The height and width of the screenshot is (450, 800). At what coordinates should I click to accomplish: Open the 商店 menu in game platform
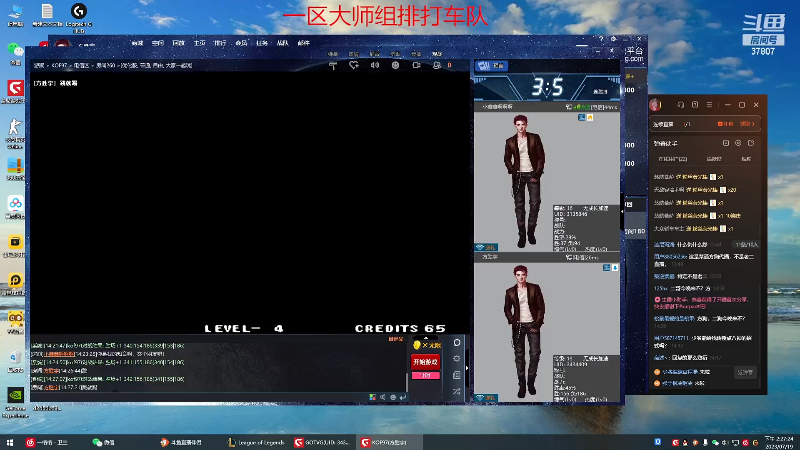(241, 43)
